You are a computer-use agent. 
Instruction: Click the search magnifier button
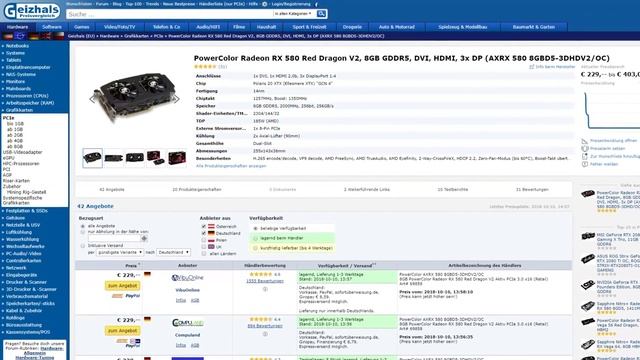click(321, 14)
